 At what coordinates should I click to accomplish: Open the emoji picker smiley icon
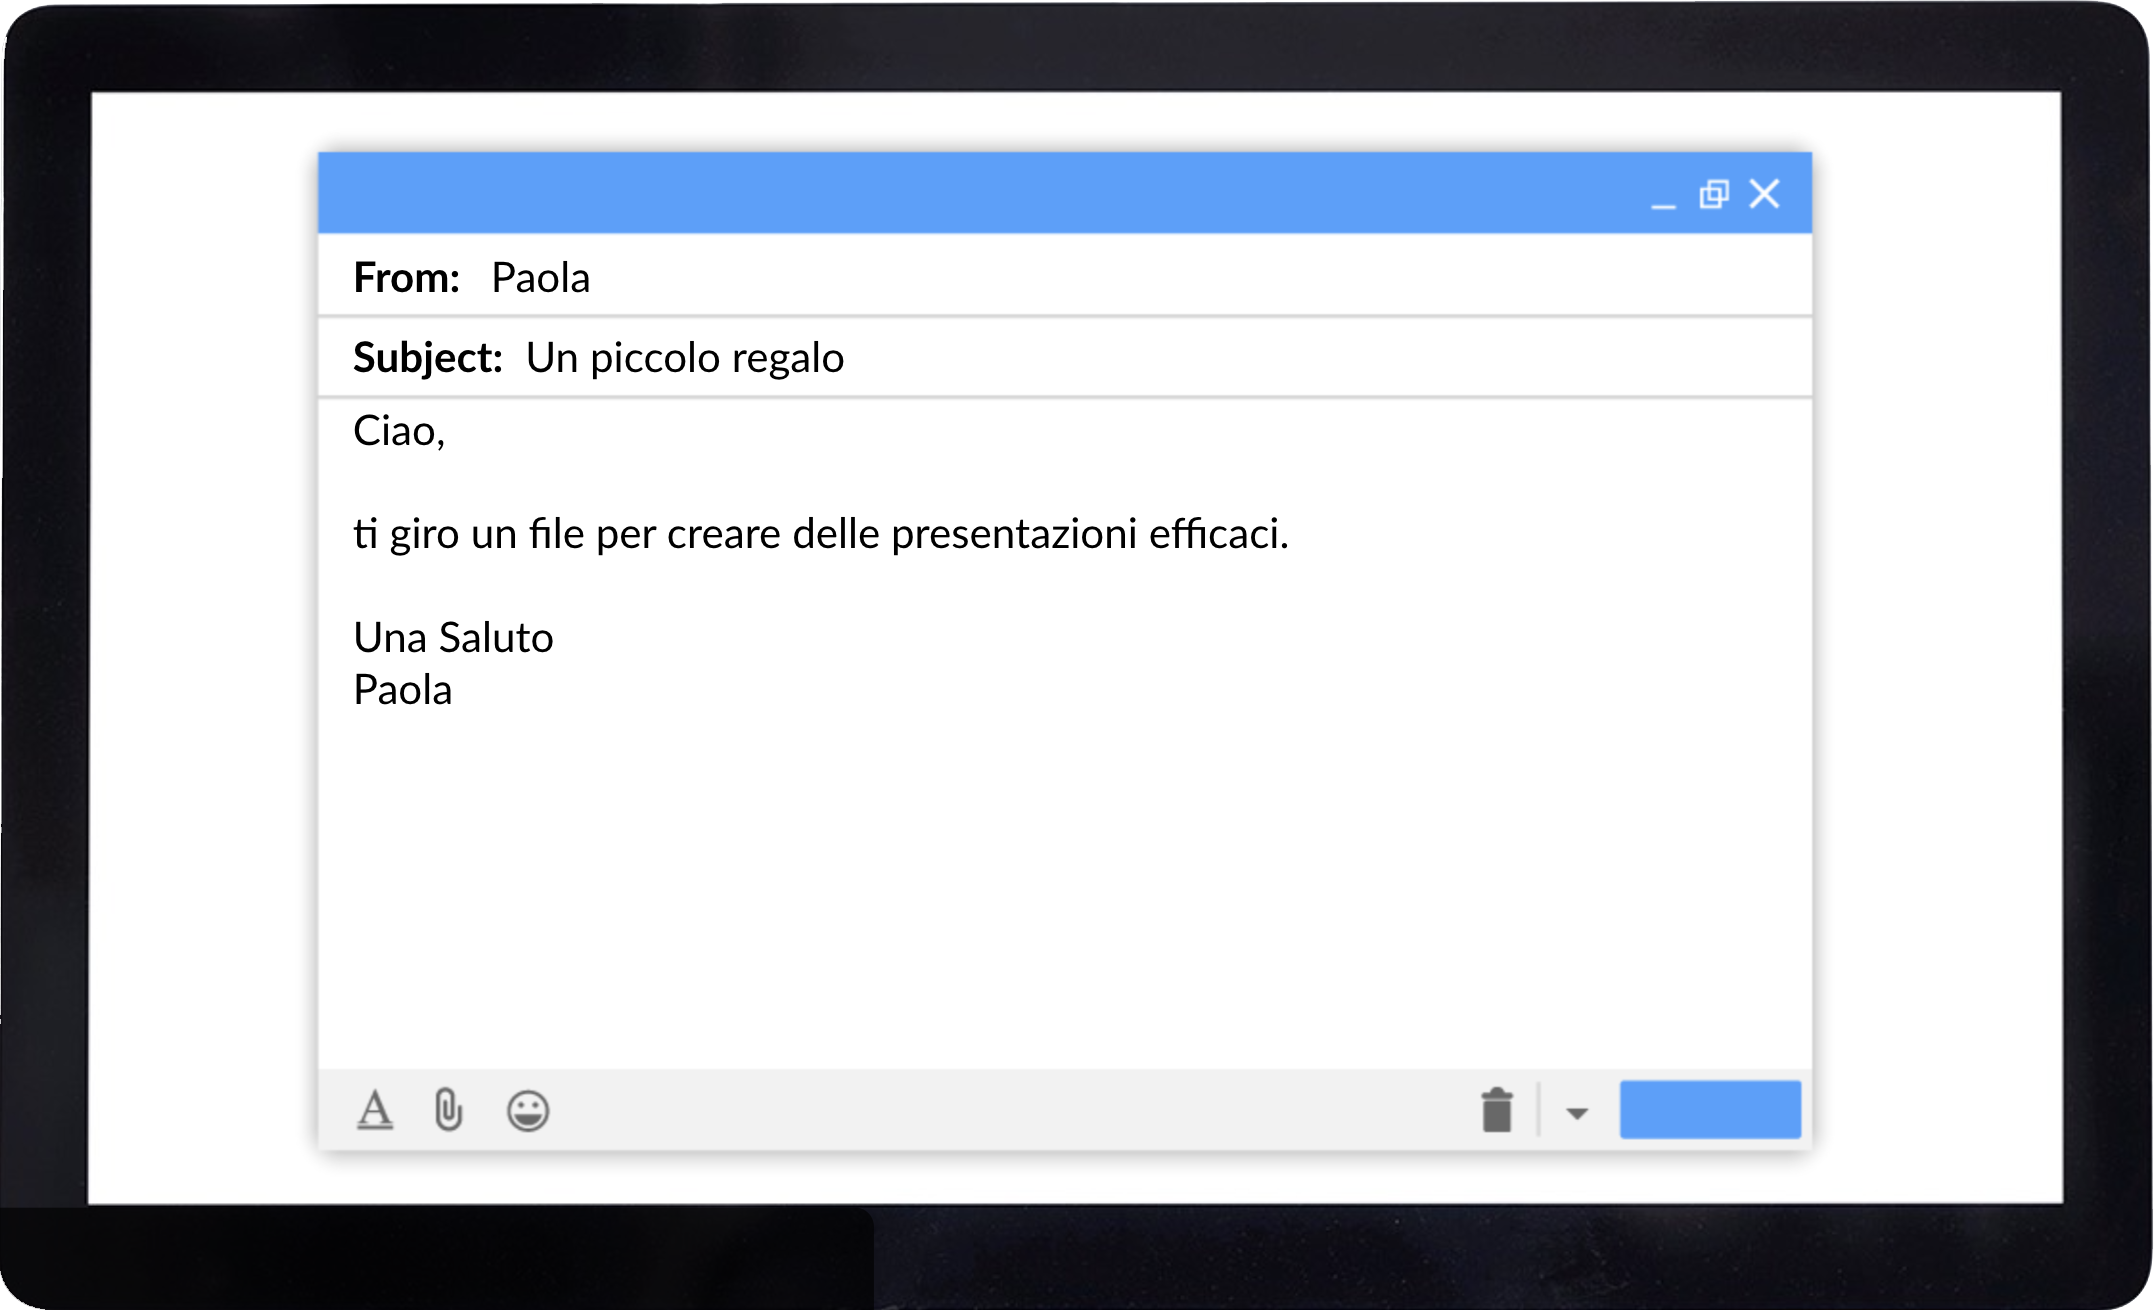tap(527, 1110)
